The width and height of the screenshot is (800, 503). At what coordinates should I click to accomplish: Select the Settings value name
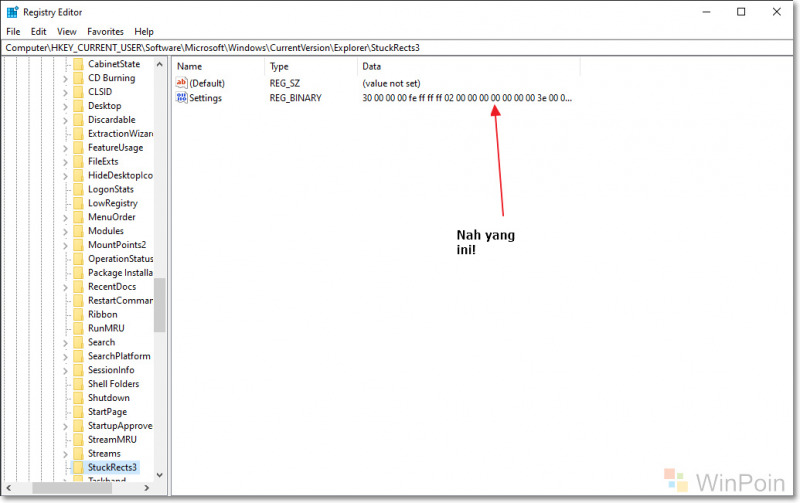coord(206,98)
